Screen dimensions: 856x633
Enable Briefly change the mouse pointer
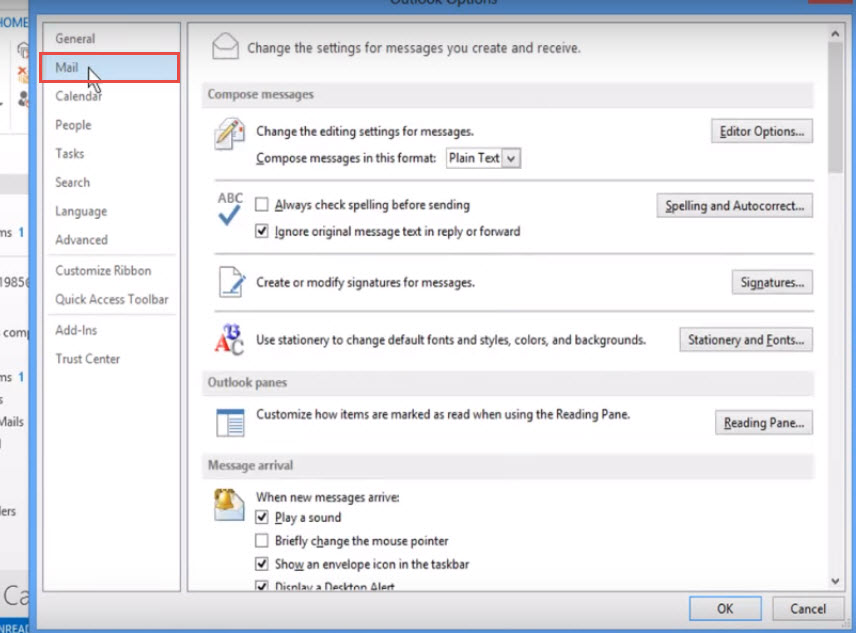tap(262, 540)
